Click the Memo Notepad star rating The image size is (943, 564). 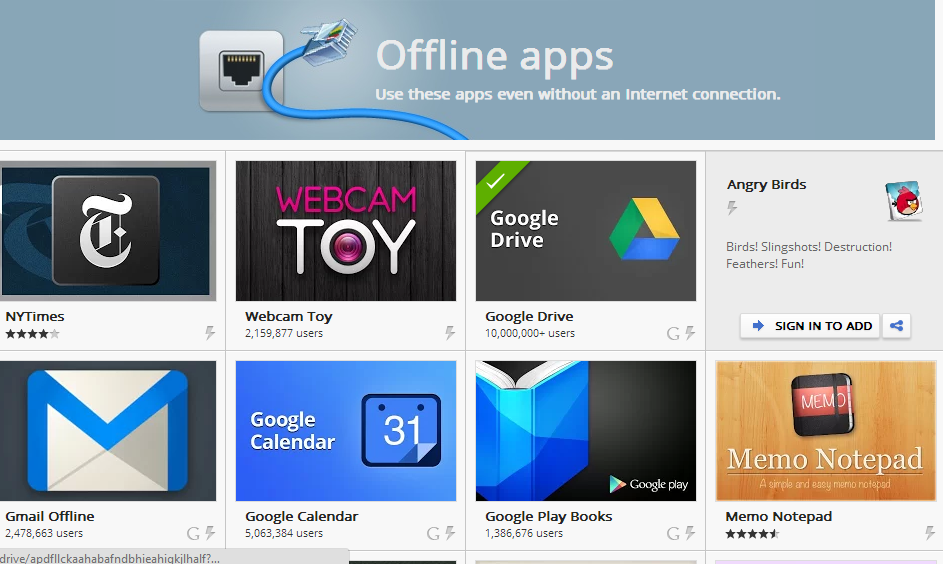coord(752,534)
